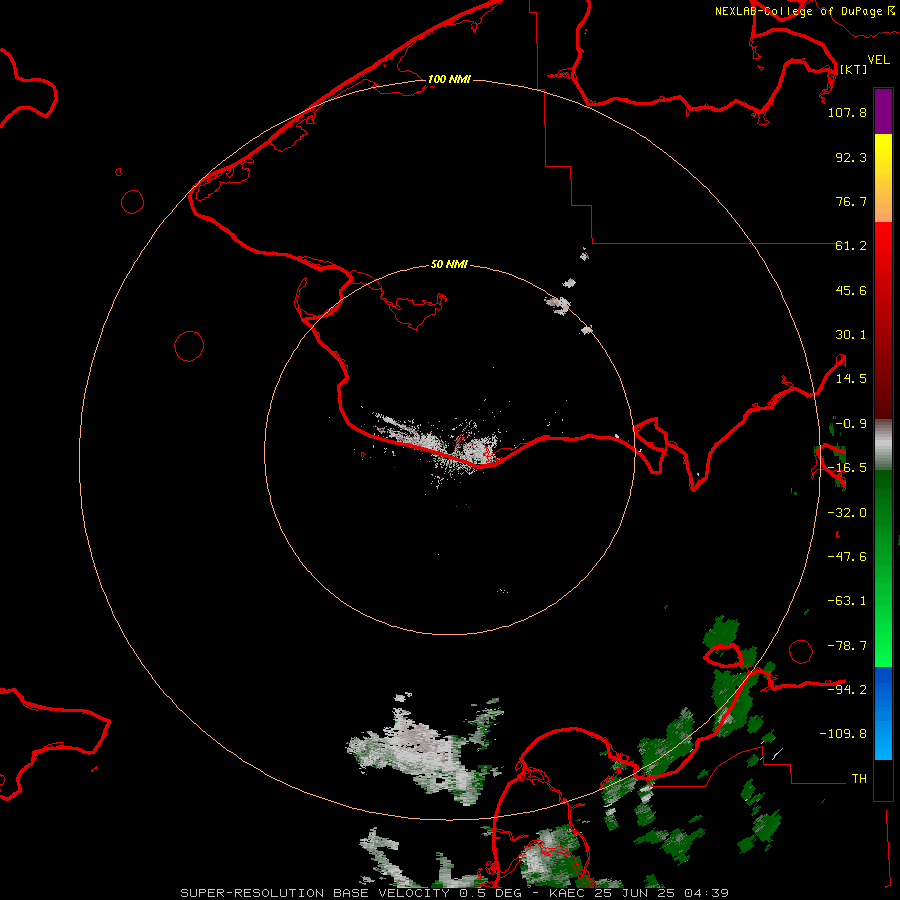Image resolution: width=900 pixels, height=900 pixels.
Task: Click the purple top segment of velocity scale
Action: [x=883, y=111]
